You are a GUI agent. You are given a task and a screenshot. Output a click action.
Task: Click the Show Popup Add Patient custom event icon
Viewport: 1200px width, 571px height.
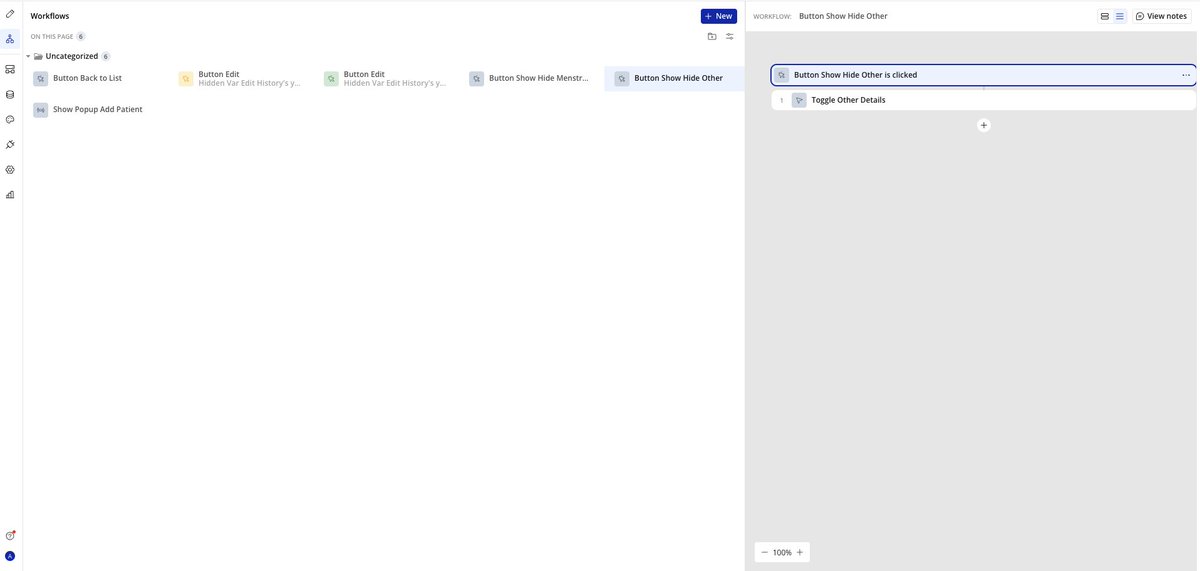[x=41, y=110]
